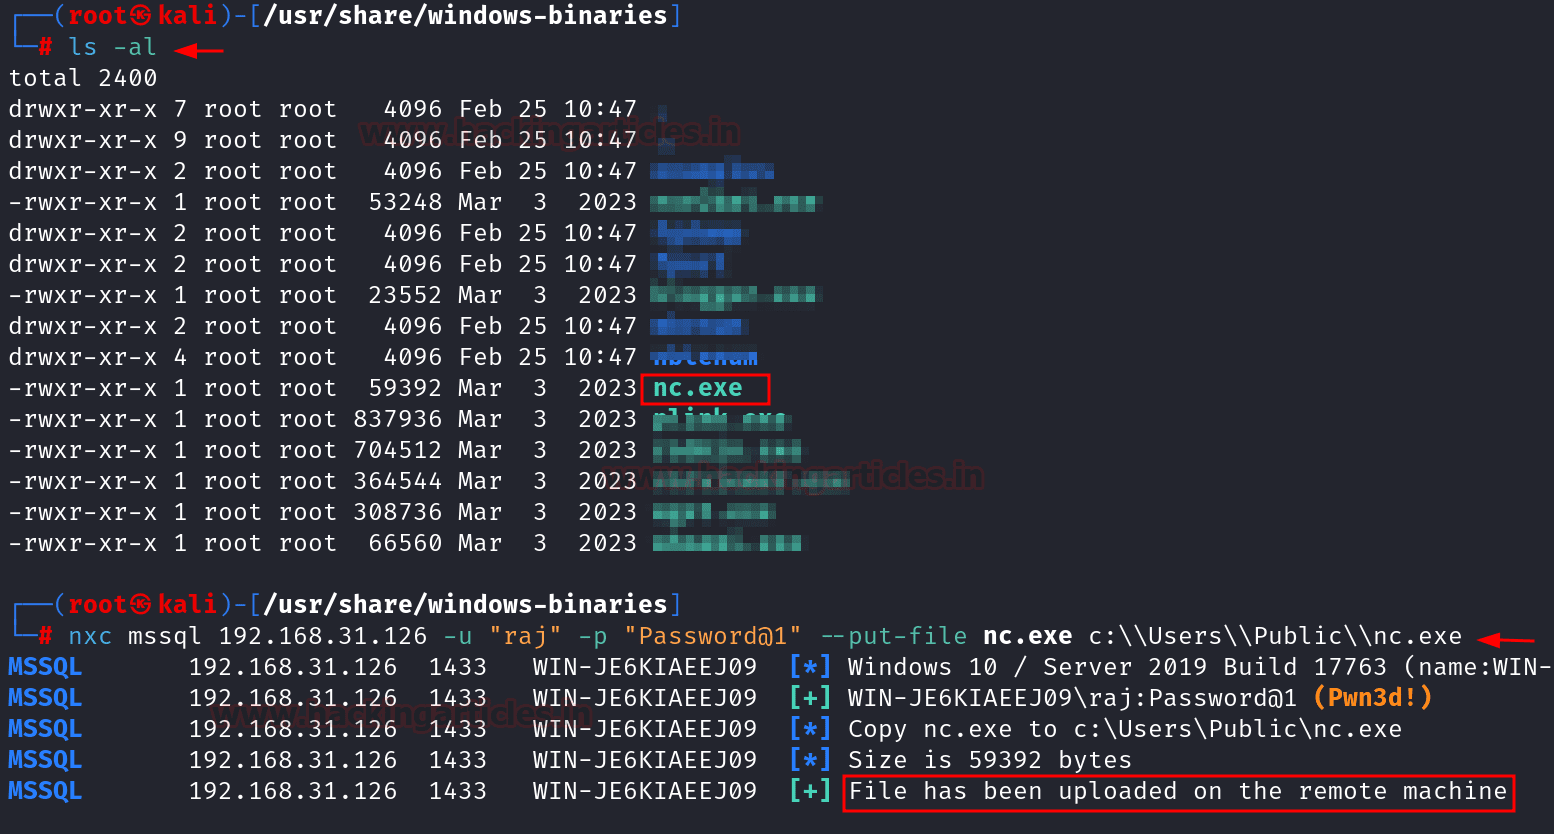
Task: Click the orange '(Pwn3d!)' text
Action: pos(1372,698)
